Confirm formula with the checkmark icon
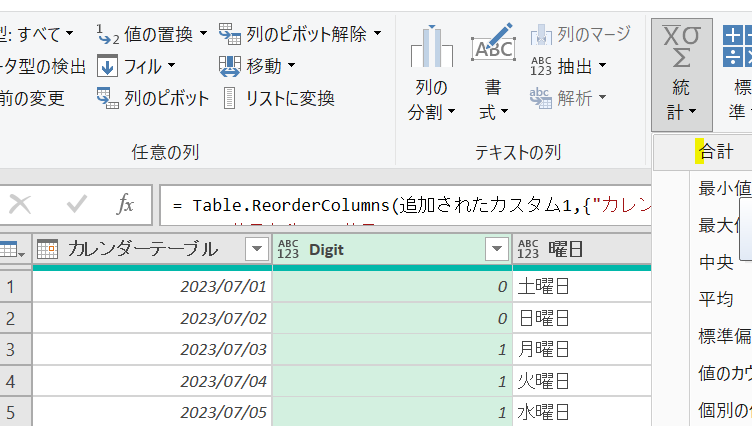The image size is (752, 426). point(76,205)
